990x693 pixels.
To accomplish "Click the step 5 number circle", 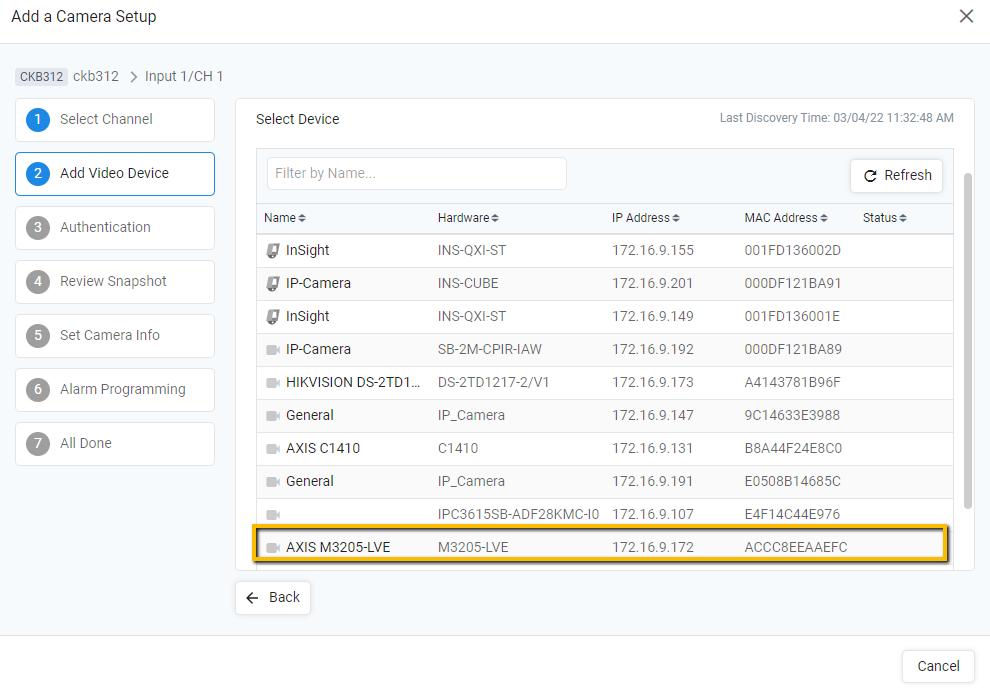I will coord(38,335).
